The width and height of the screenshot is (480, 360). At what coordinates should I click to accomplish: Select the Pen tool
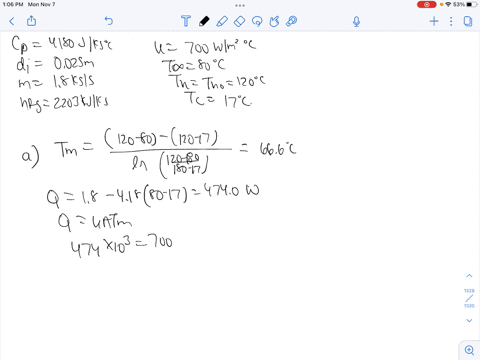click(204, 21)
